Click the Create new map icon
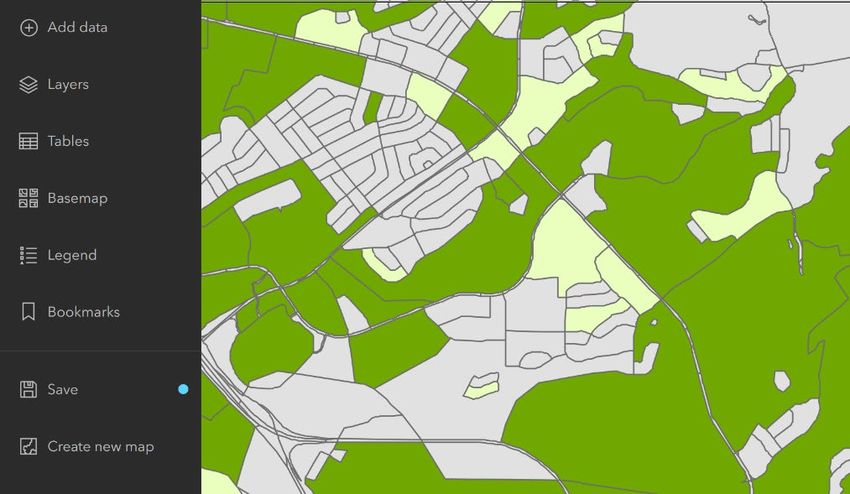 click(29, 446)
